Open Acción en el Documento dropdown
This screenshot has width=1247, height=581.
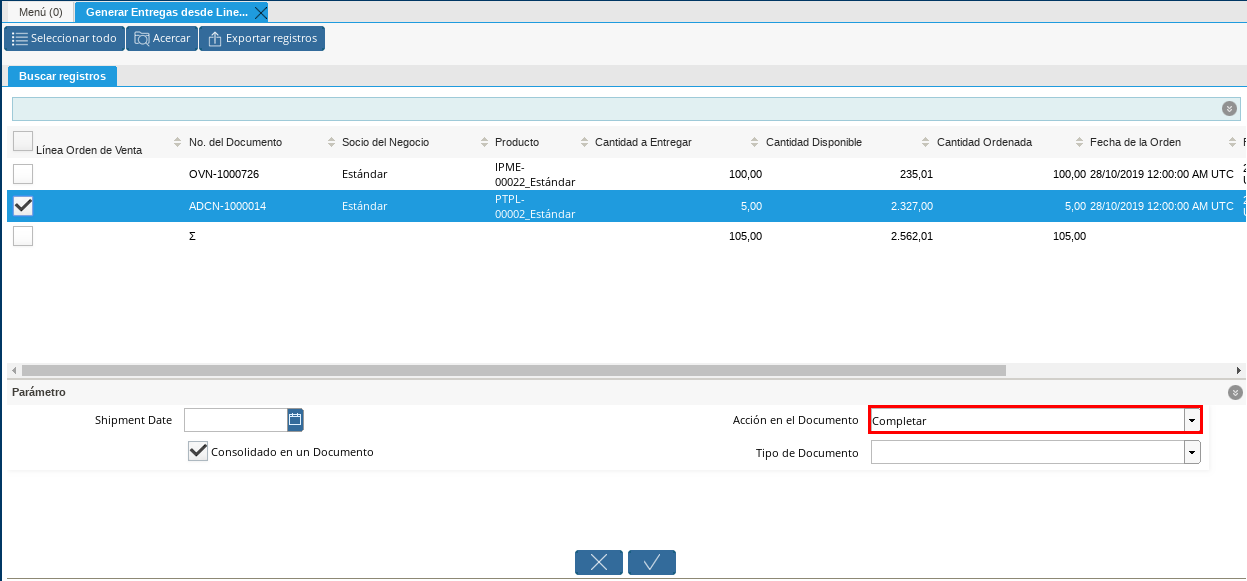click(1191, 421)
